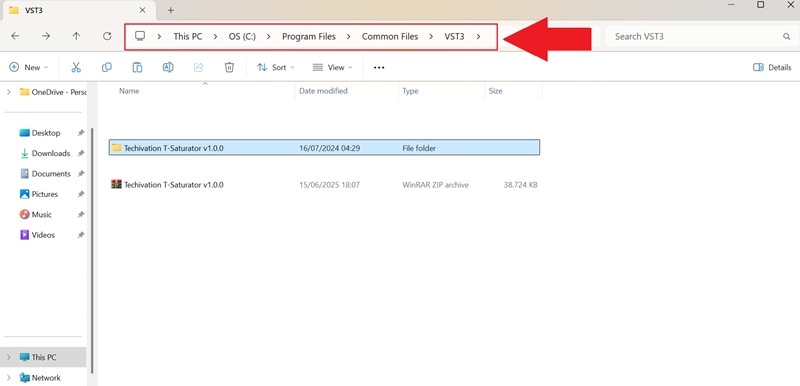Select Techivation T-Saturator v1.0.0 ZIP archive

[324, 185]
